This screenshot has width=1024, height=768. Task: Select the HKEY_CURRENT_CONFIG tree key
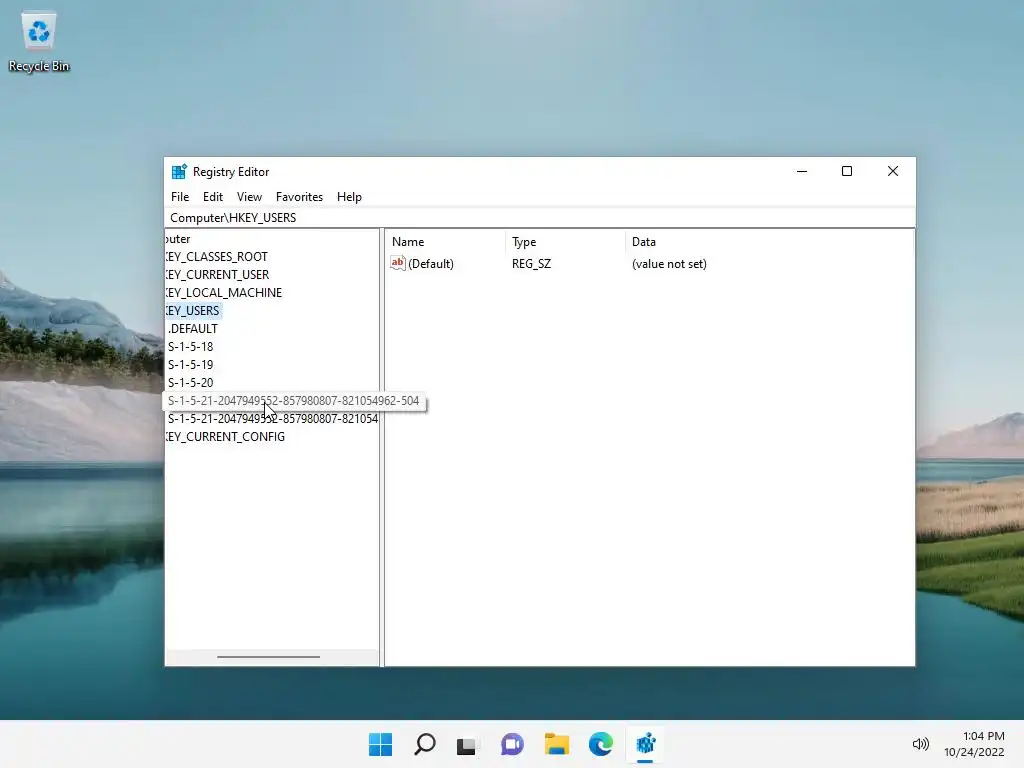point(225,437)
